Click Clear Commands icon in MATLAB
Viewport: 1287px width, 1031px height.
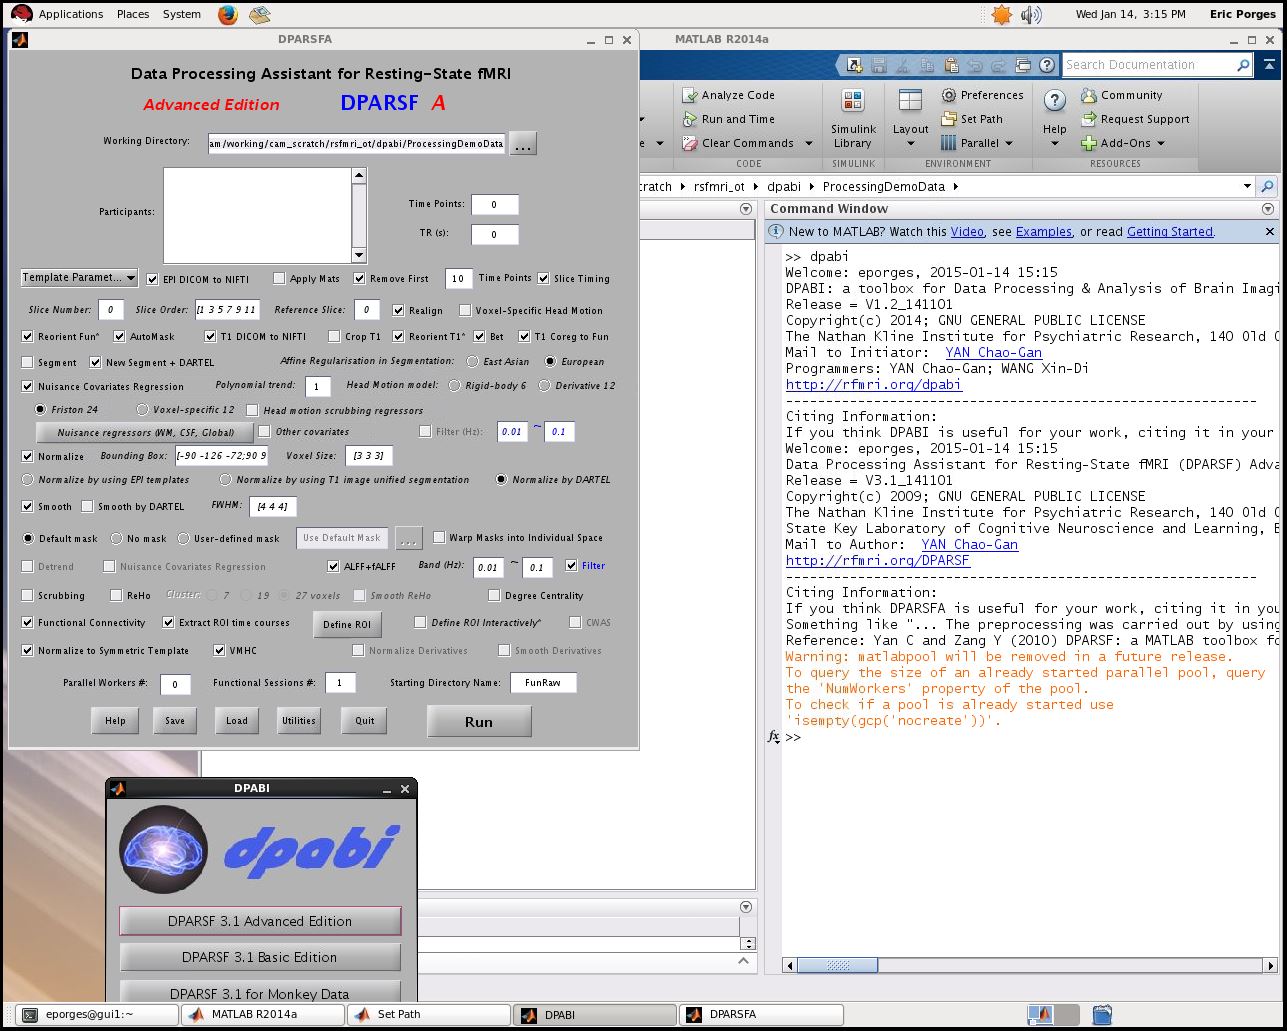tap(690, 143)
